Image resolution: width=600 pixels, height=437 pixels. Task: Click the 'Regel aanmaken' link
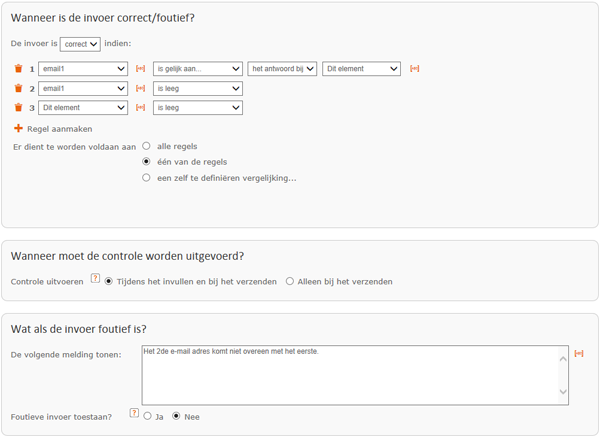click(x=60, y=129)
